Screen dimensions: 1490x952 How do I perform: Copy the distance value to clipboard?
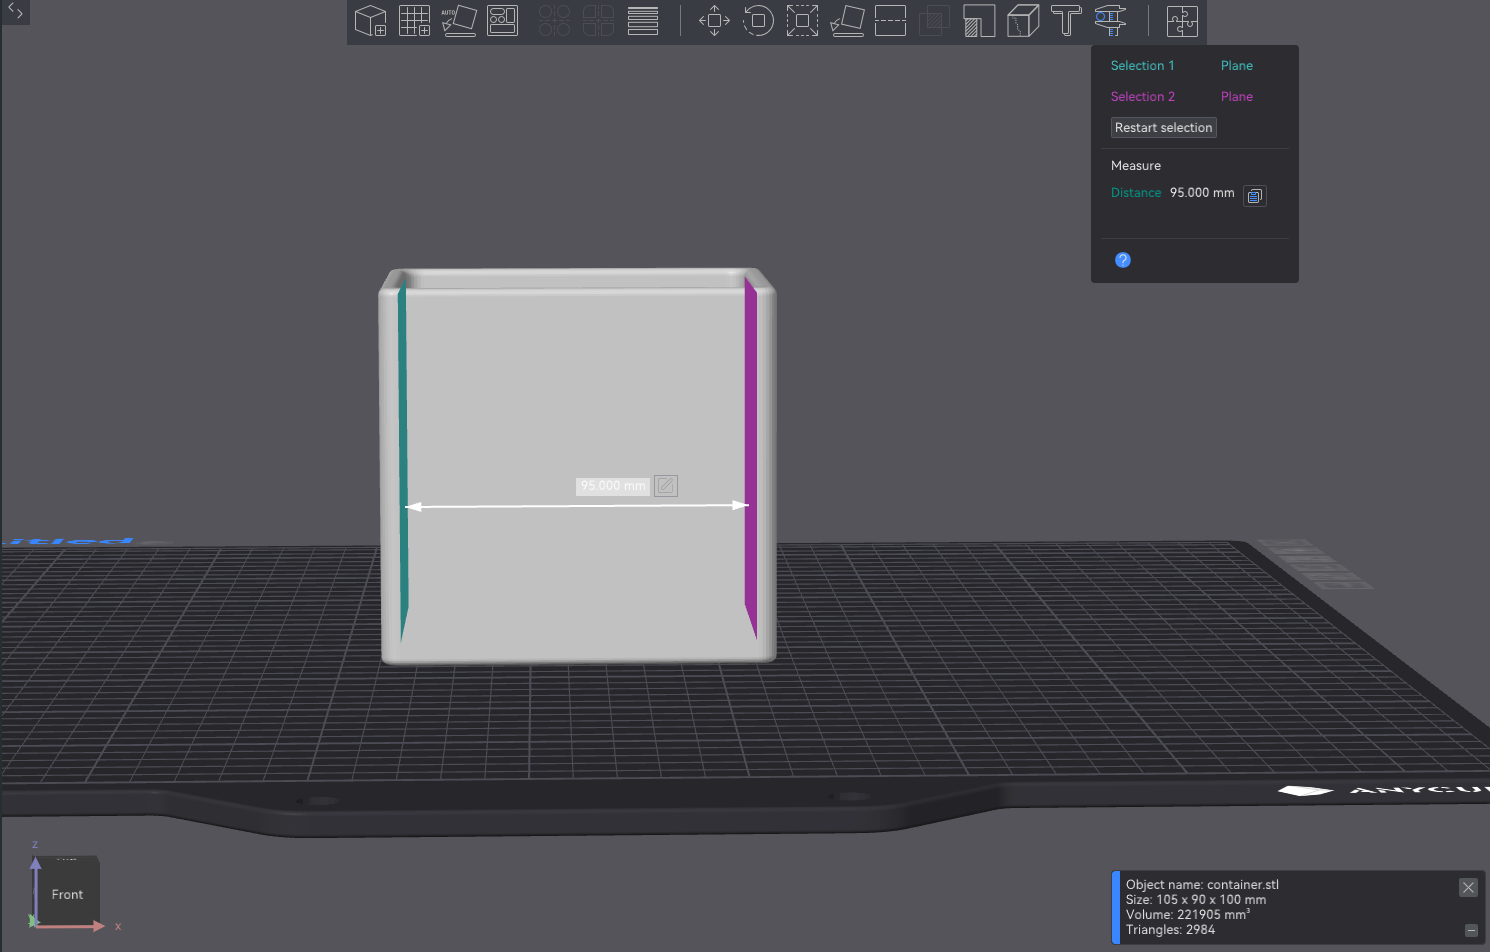pos(1255,196)
